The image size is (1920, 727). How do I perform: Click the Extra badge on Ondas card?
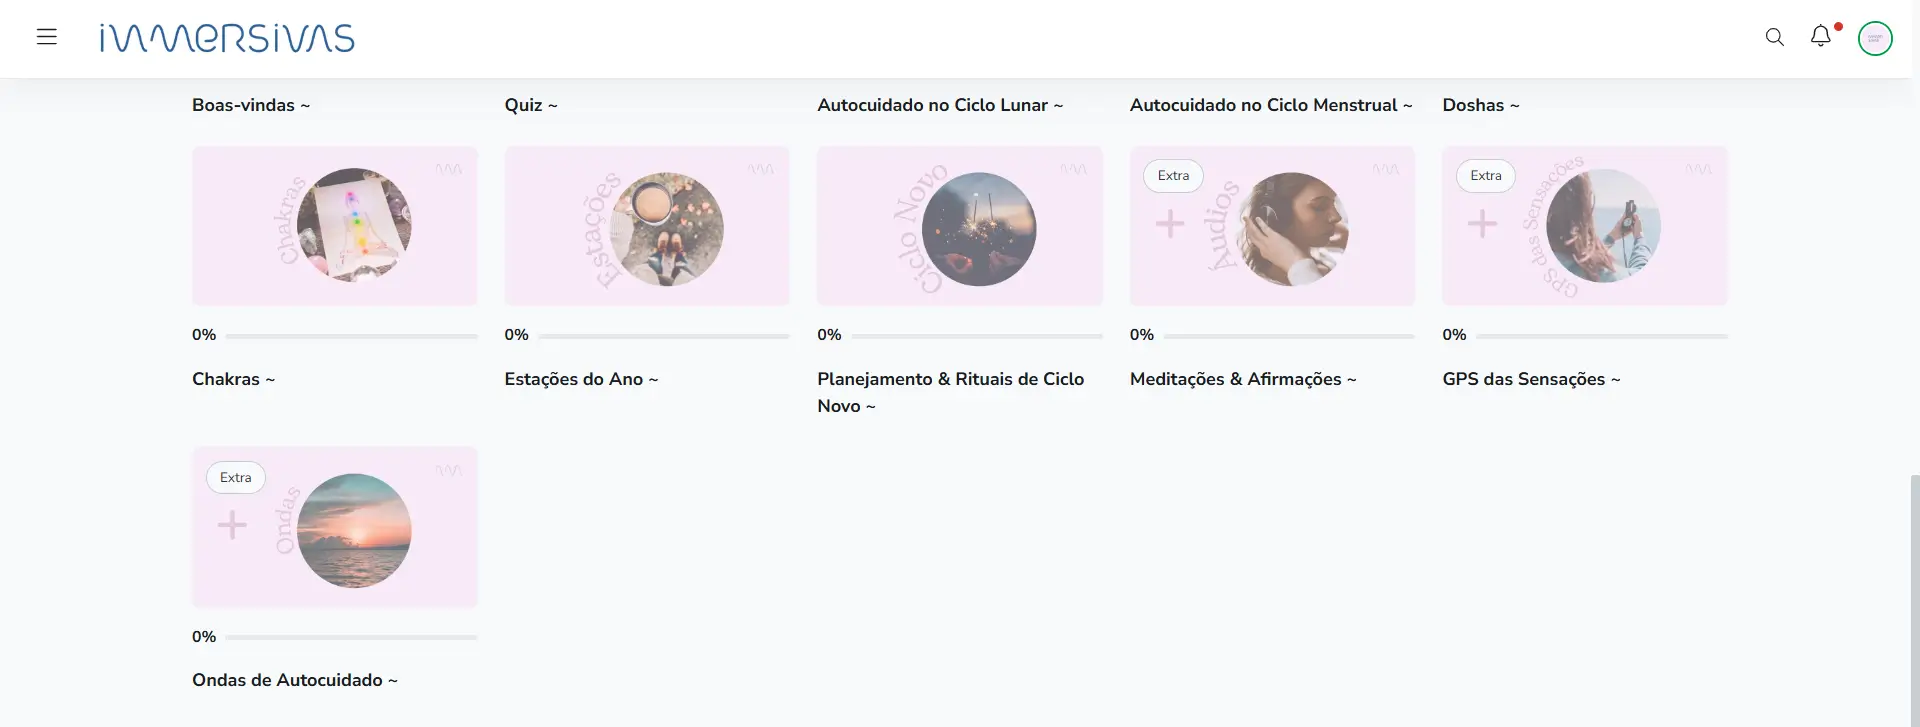point(236,478)
